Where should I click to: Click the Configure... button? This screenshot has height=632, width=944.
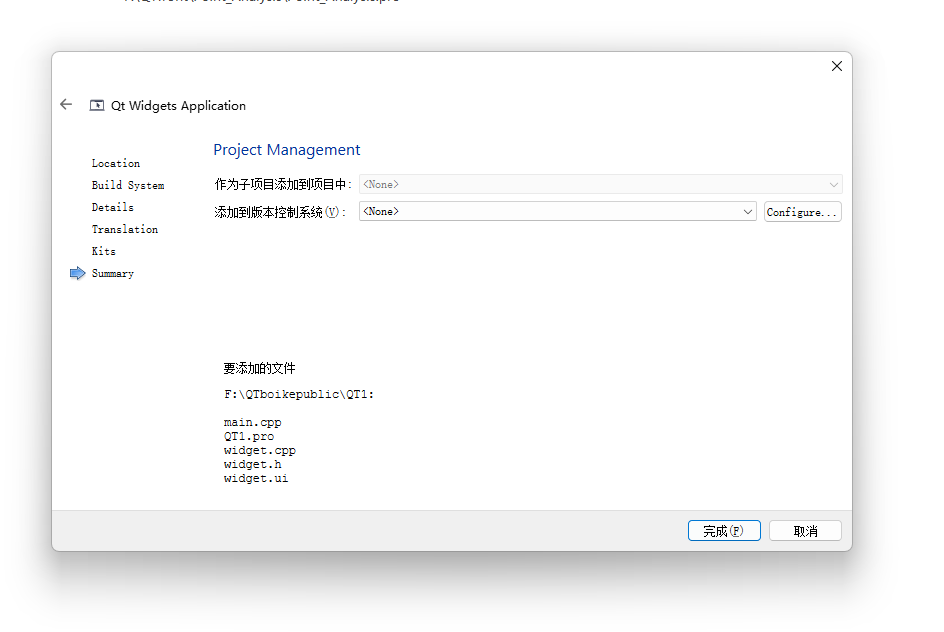pyautogui.click(x=803, y=212)
